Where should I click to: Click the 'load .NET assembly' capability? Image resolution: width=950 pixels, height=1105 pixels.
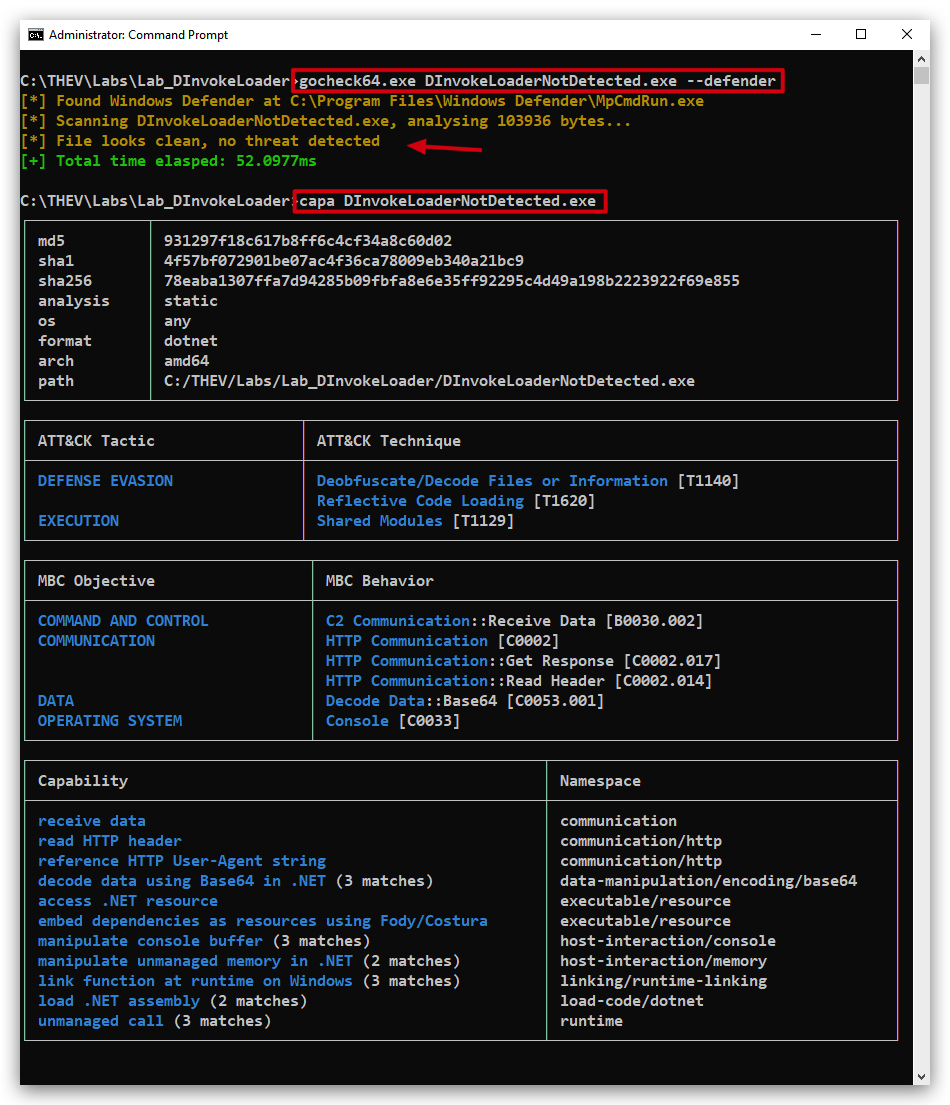point(119,1001)
